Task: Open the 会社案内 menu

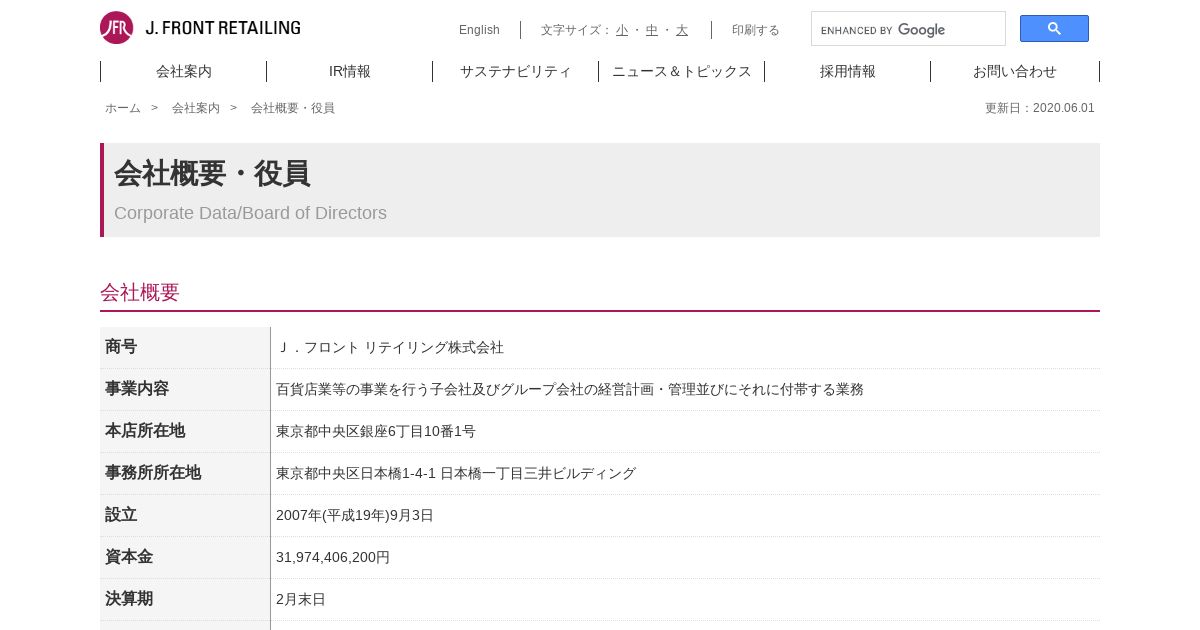Action: pos(184,71)
